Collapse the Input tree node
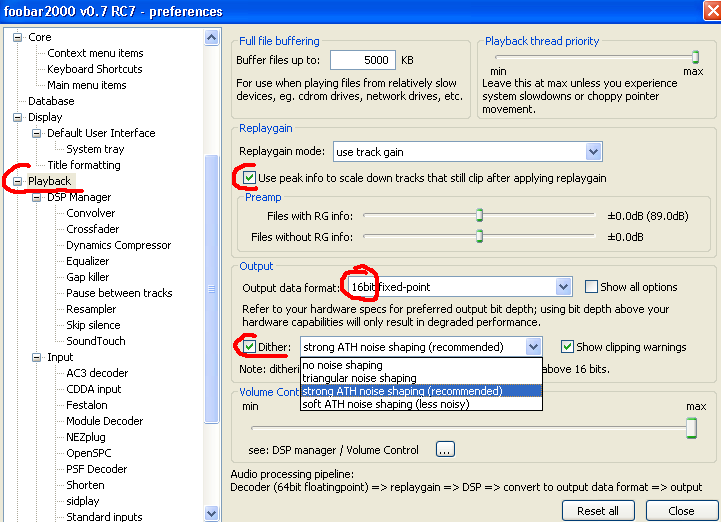Image resolution: width=721 pixels, height=522 pixels. point(36,357)
